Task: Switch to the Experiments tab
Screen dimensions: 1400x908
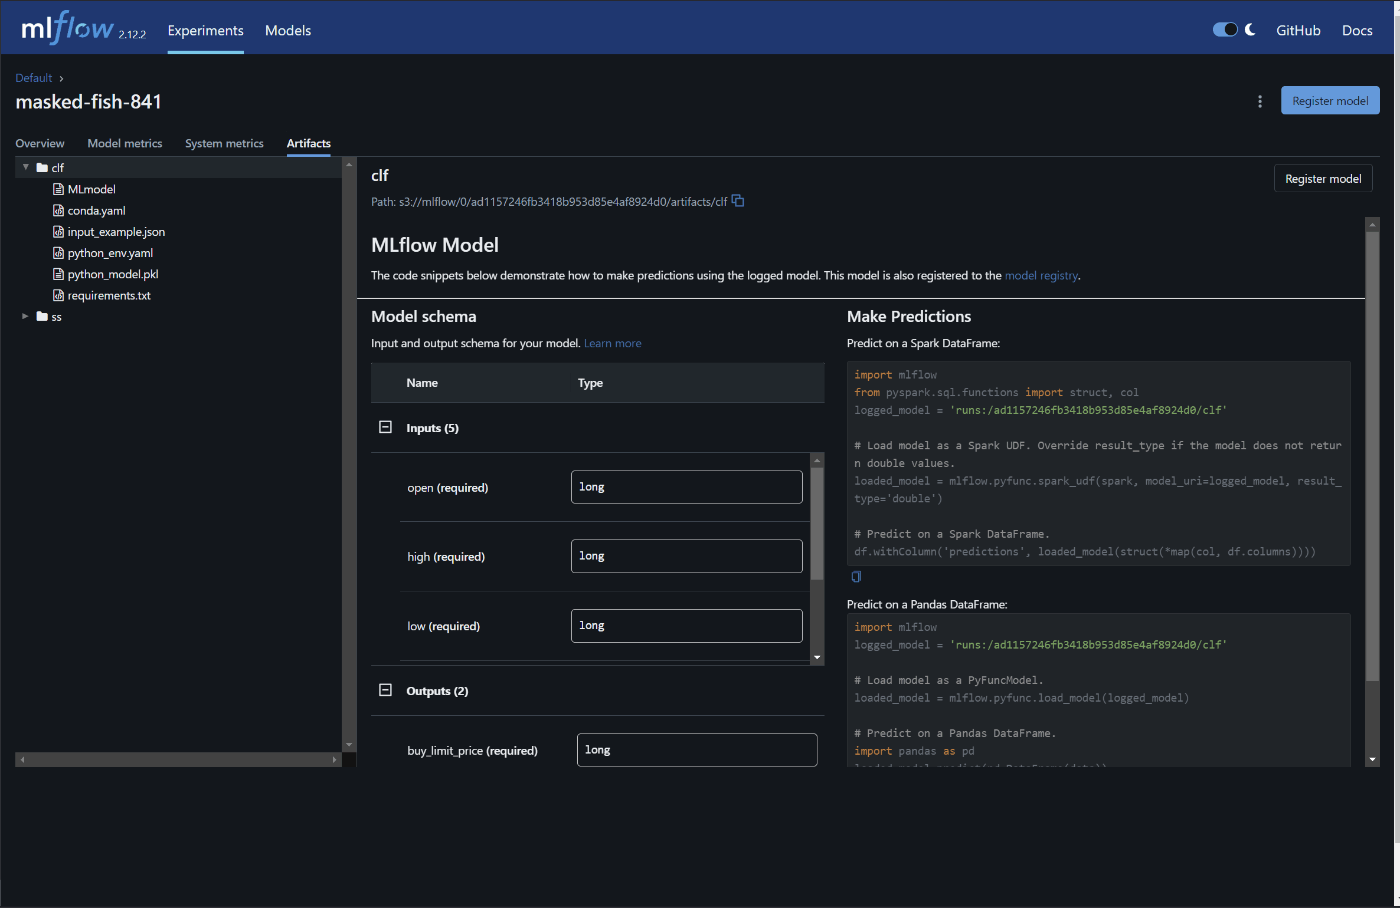Action: pos(206,30)
